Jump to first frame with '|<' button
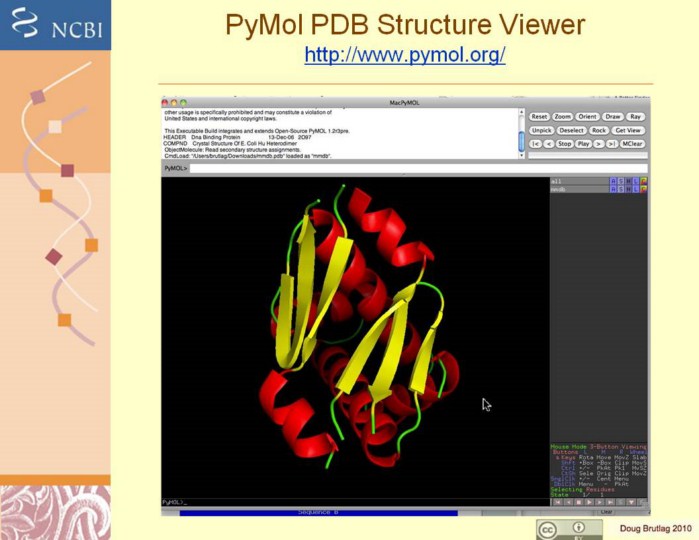Image resolution: width=699 pixels, height=540 pixels. pos(535,144)
